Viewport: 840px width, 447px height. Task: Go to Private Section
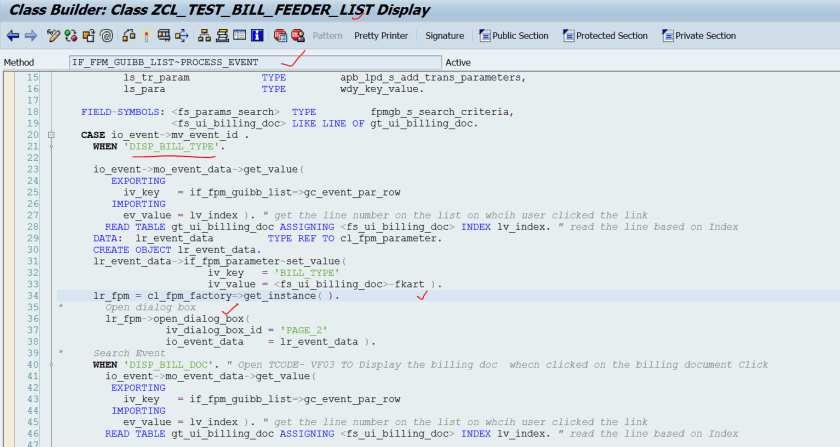click(x=699, y=36)
